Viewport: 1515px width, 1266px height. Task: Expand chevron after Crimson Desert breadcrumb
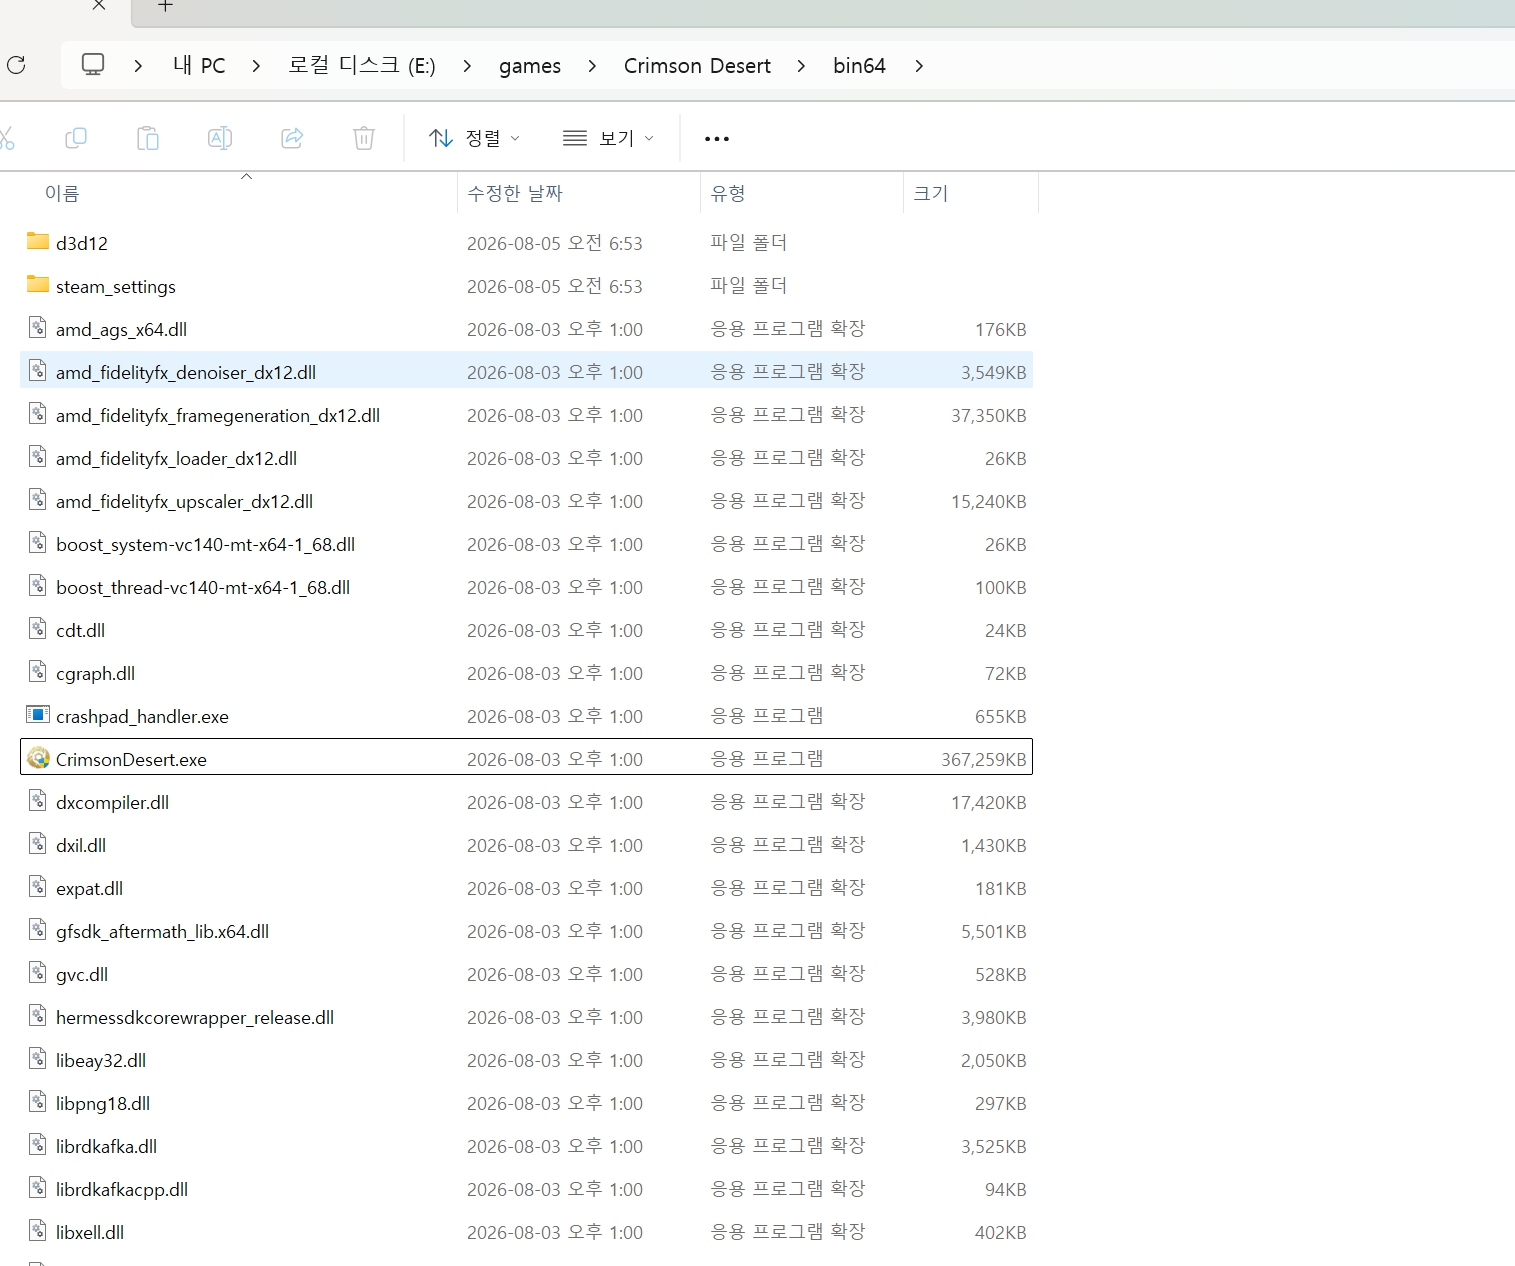click(801, 66)
